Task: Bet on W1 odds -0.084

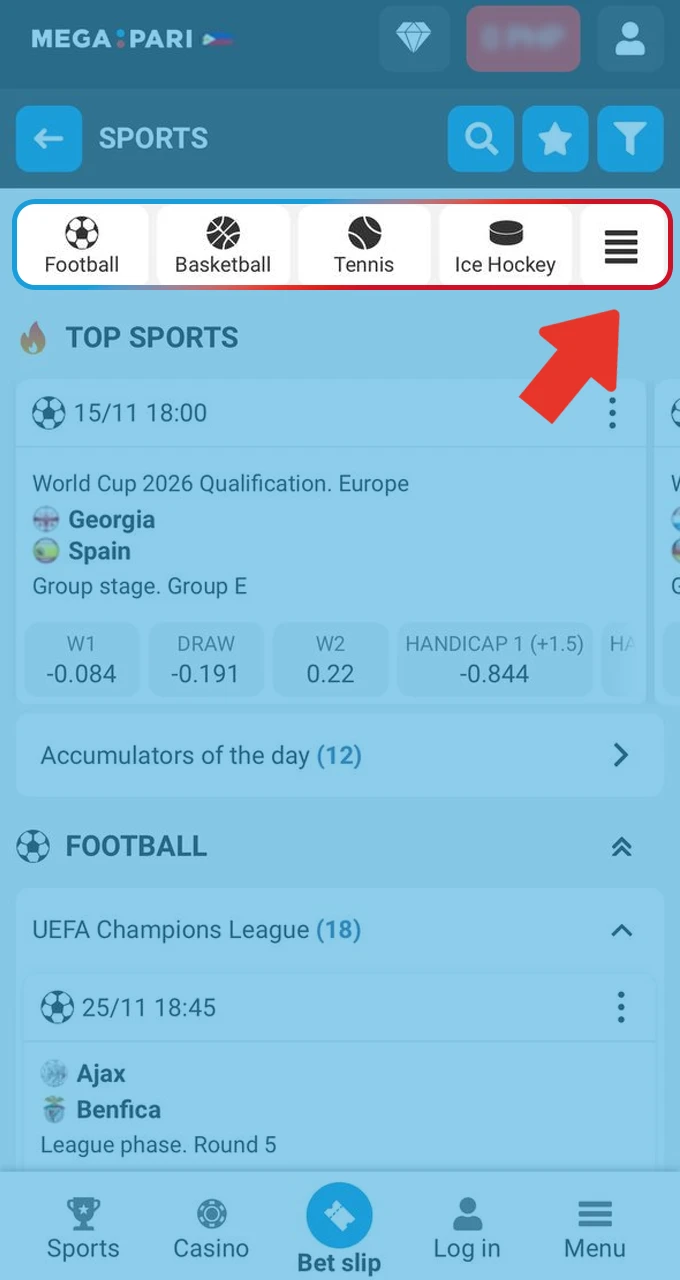Action: [x=81, y=660]
